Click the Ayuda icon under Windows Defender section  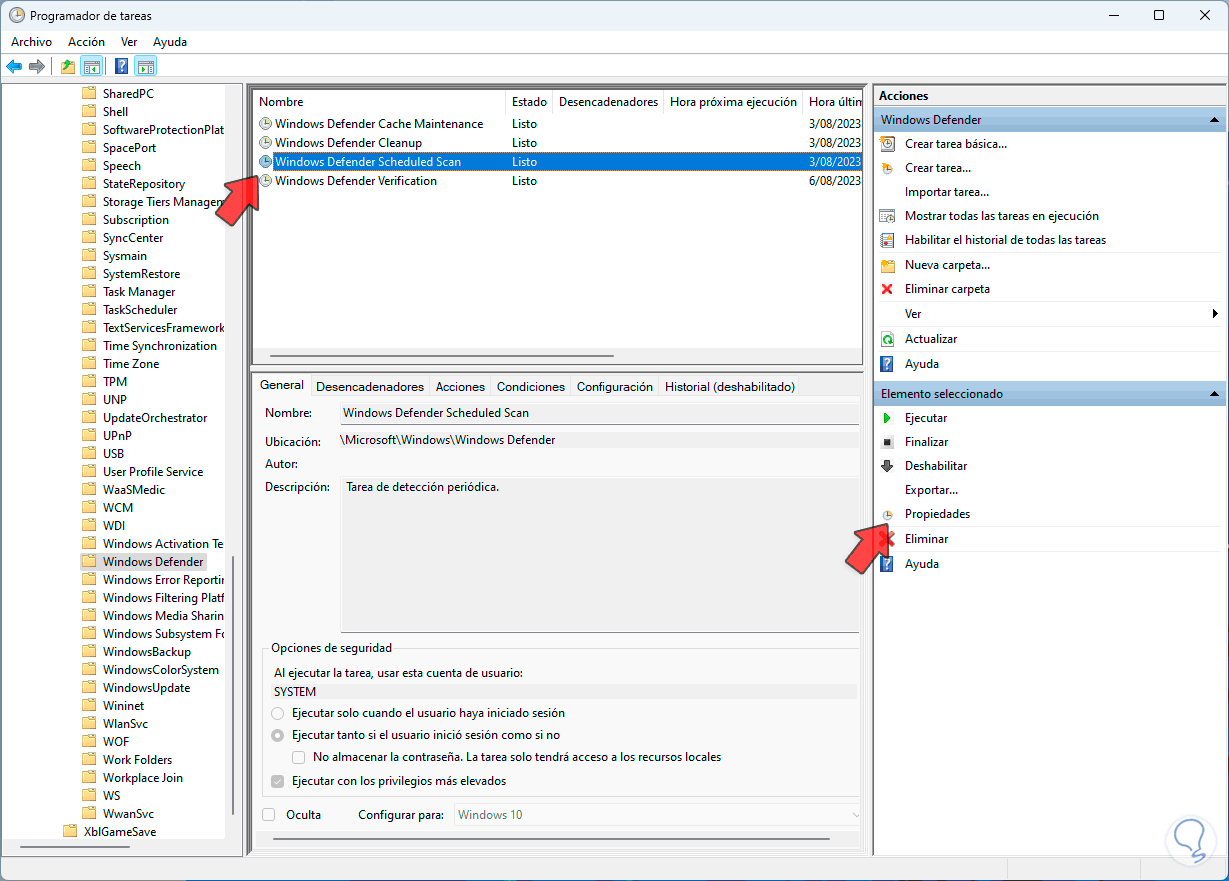887,364
